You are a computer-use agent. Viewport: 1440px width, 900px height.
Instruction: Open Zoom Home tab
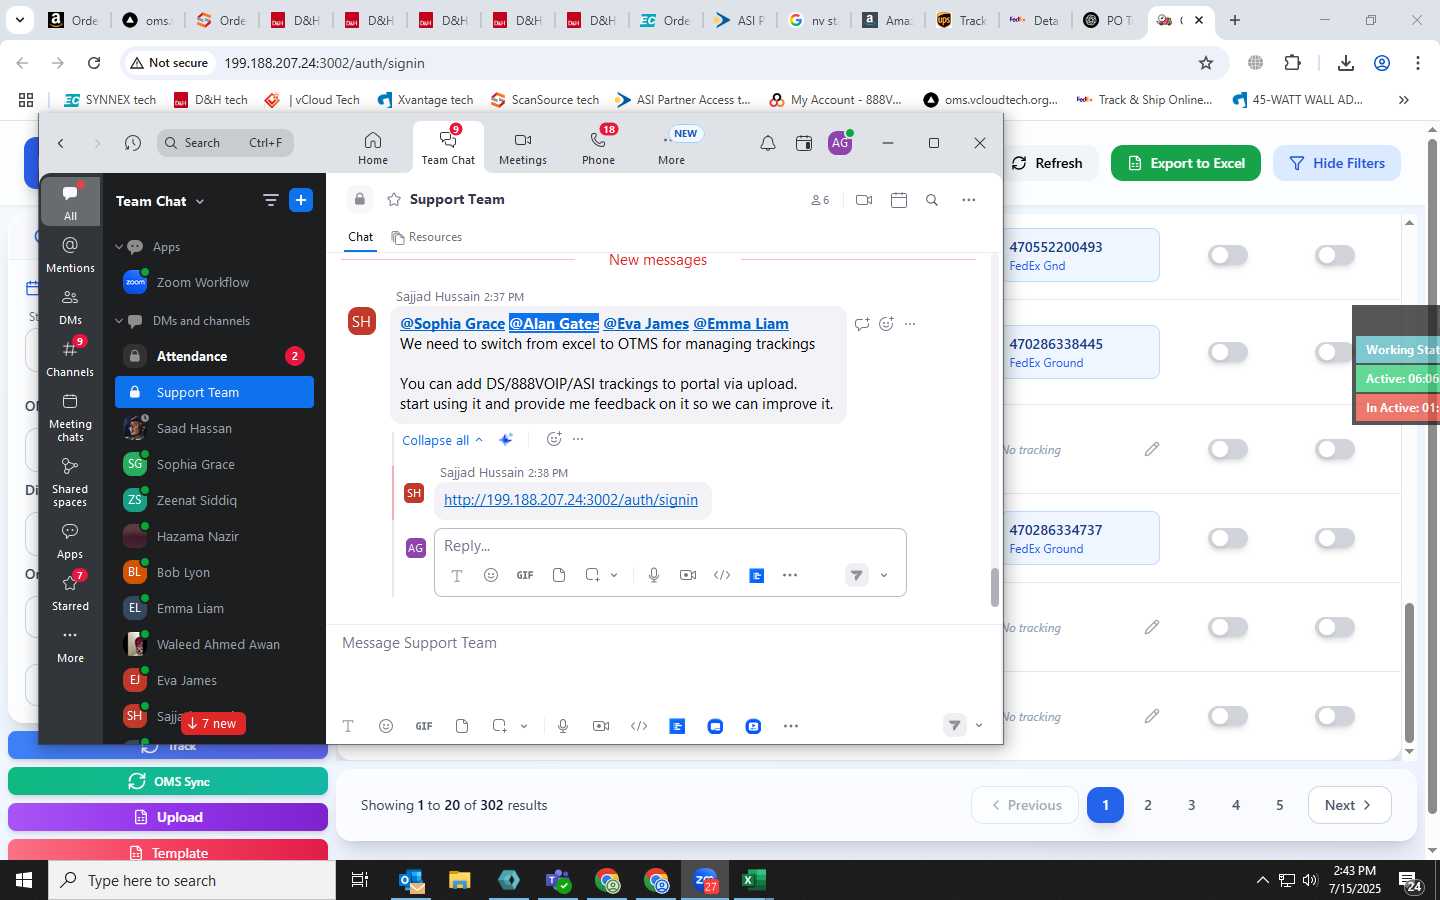373,148
